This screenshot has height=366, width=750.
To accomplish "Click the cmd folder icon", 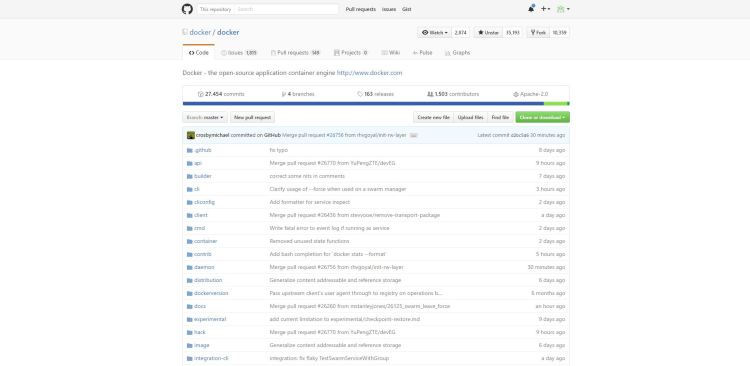I will tap(189, 228).
